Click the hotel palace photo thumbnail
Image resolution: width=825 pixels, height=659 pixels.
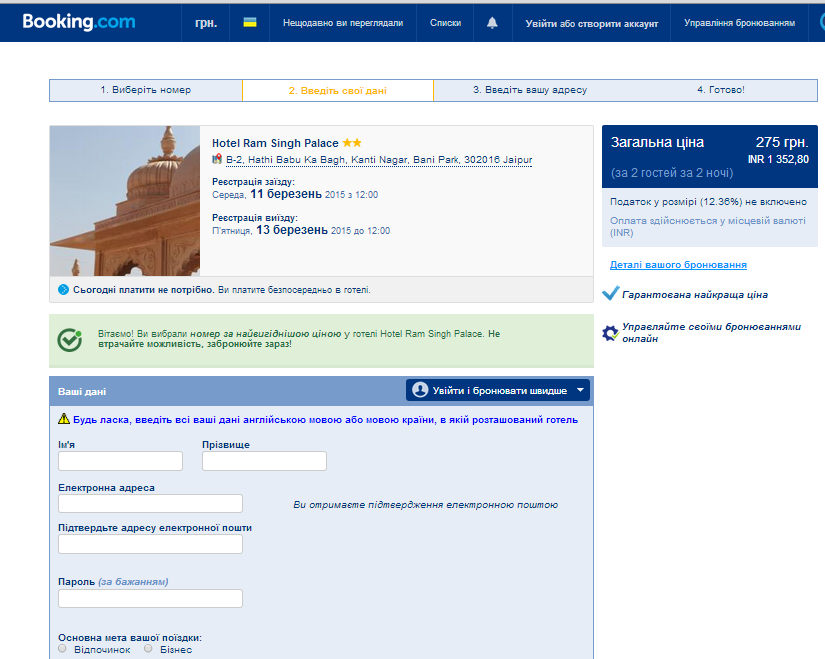(125, 201)
